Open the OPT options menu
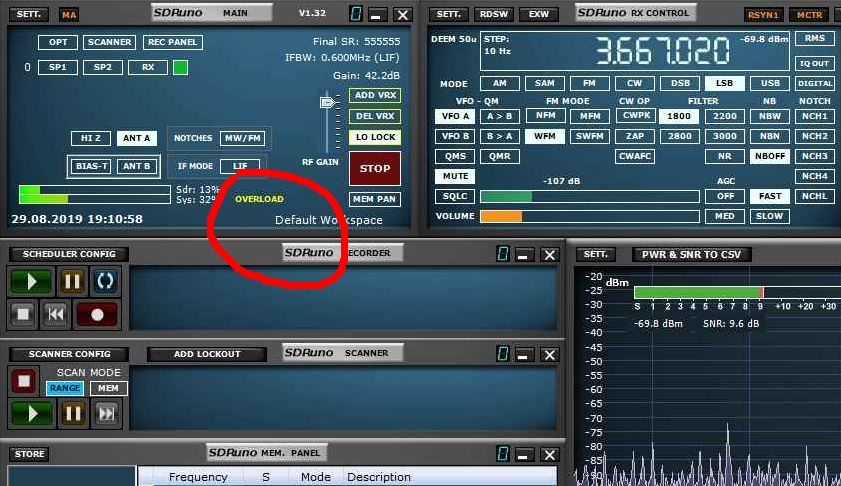The image size is (841, 486). click(58, 42)
